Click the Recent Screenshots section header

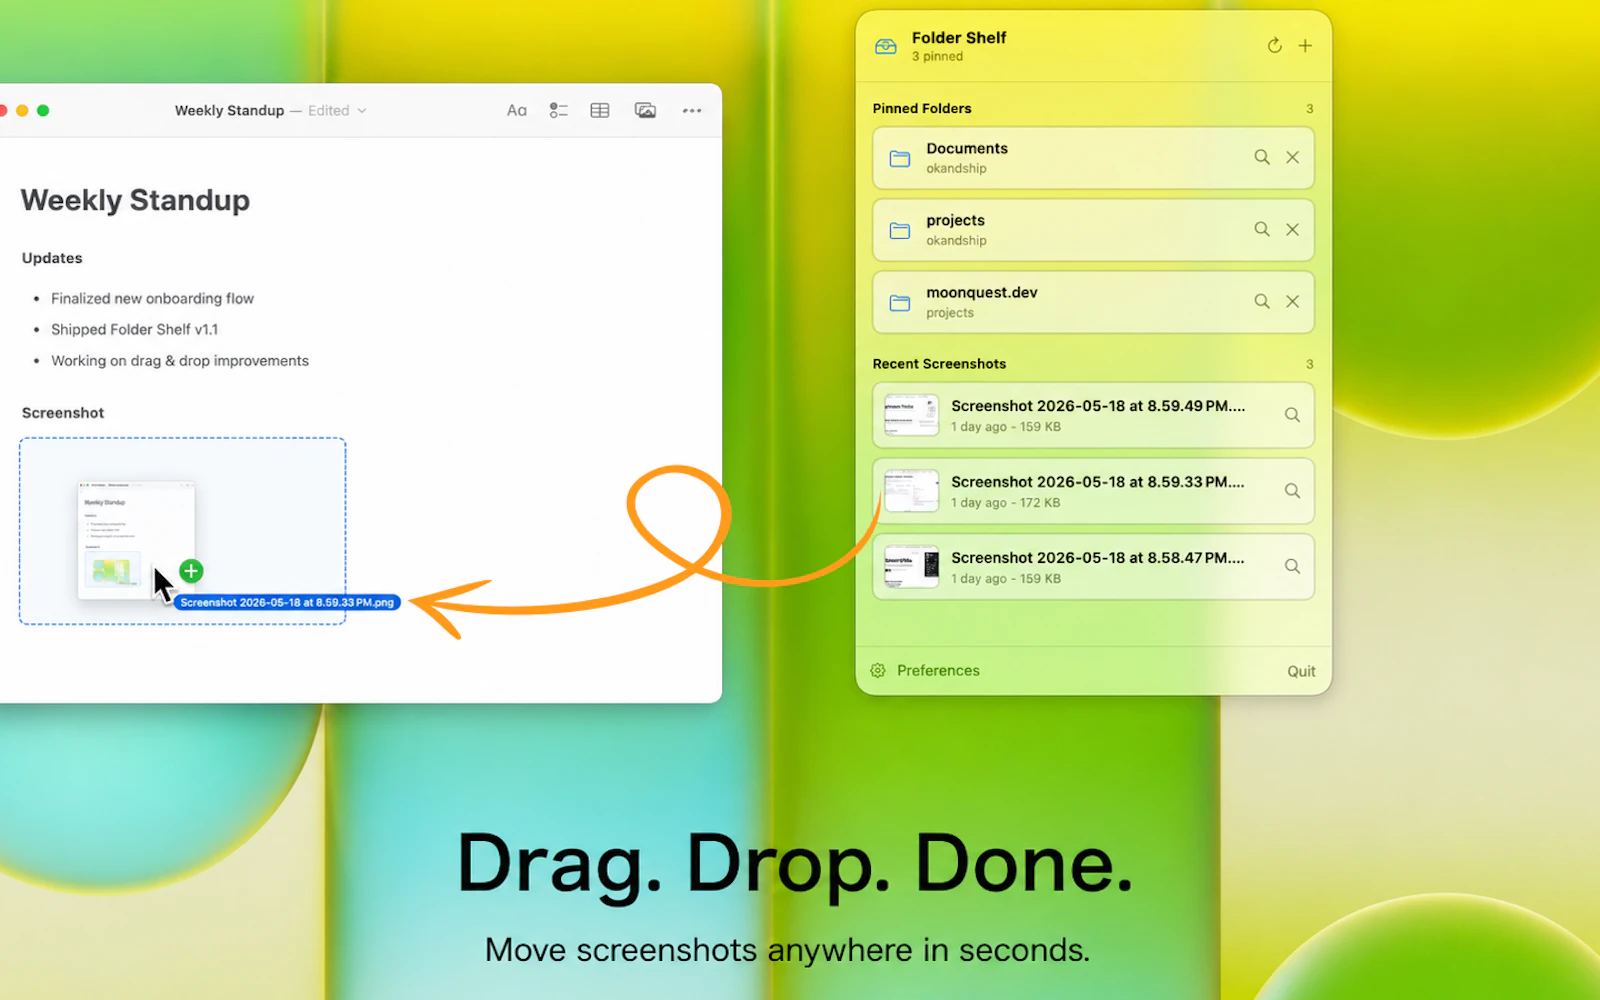(939, 364)
